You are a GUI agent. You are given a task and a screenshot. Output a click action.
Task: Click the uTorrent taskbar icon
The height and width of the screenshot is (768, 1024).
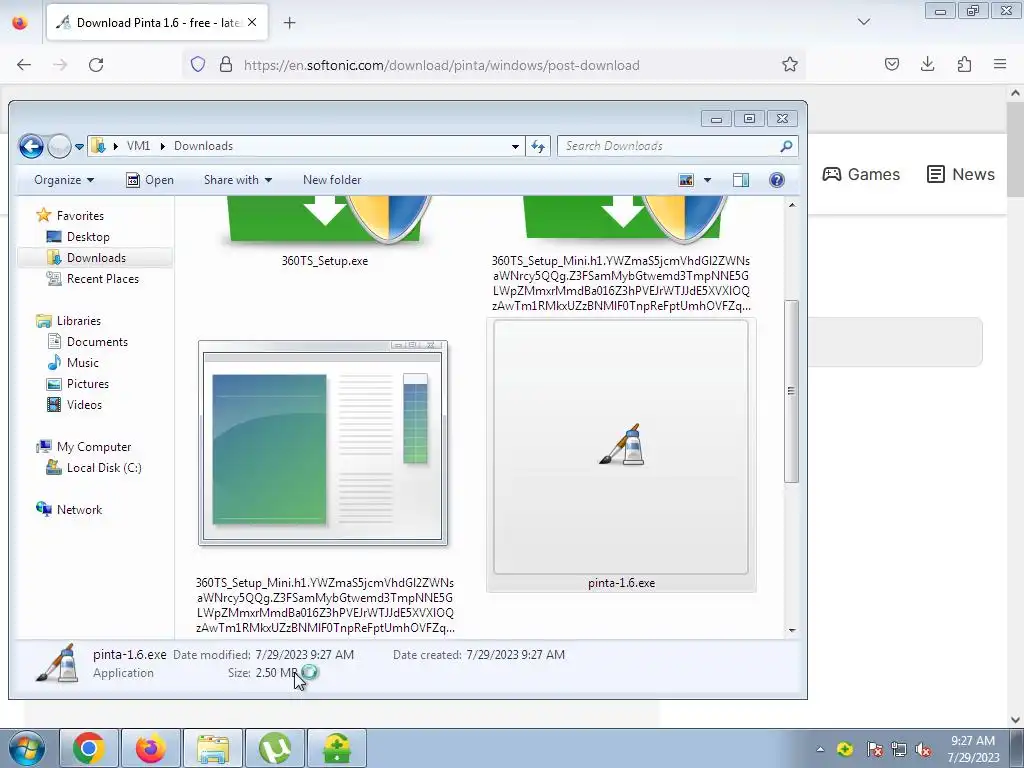(275, 748)
